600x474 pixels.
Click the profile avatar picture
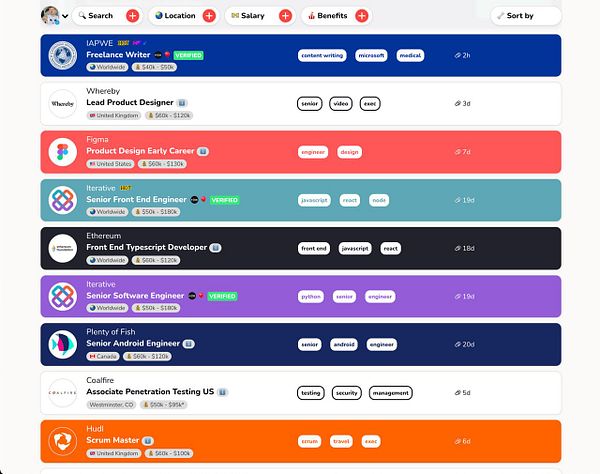click(50, 16)
